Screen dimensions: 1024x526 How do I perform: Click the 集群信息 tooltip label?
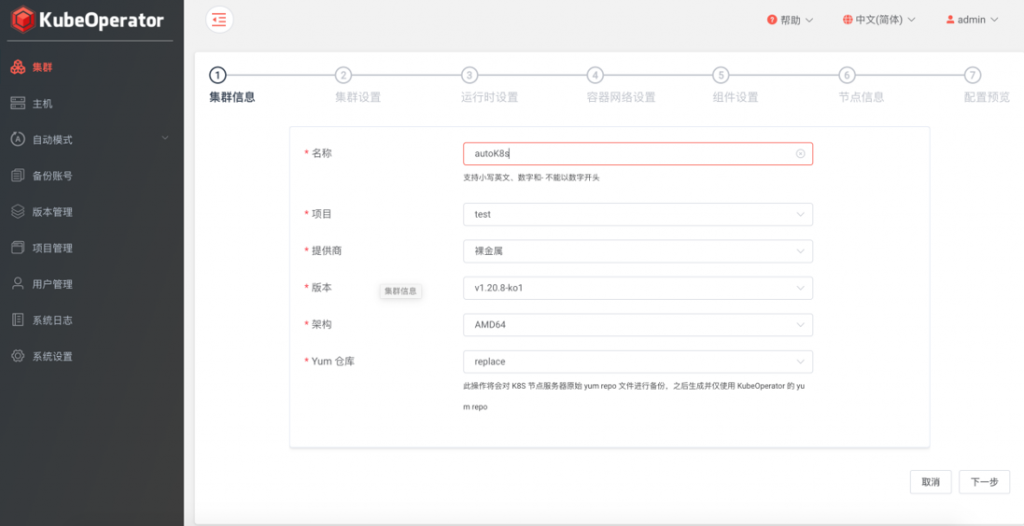400,291
